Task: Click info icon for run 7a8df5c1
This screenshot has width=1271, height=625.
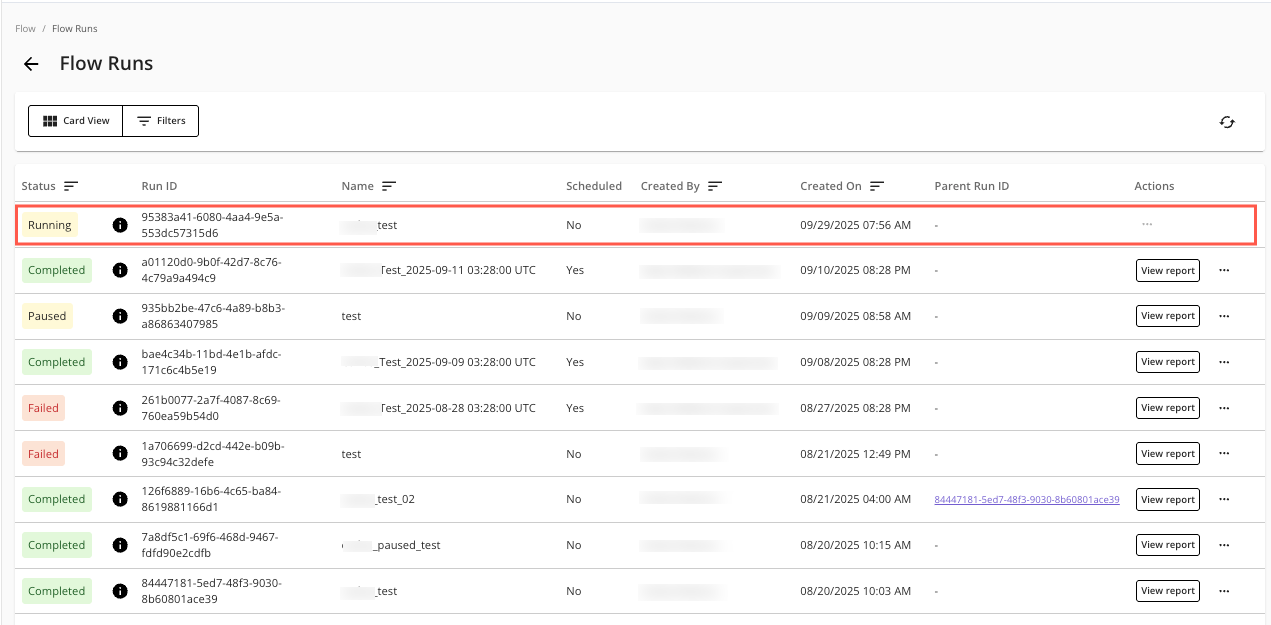Action: pos(120,545)
